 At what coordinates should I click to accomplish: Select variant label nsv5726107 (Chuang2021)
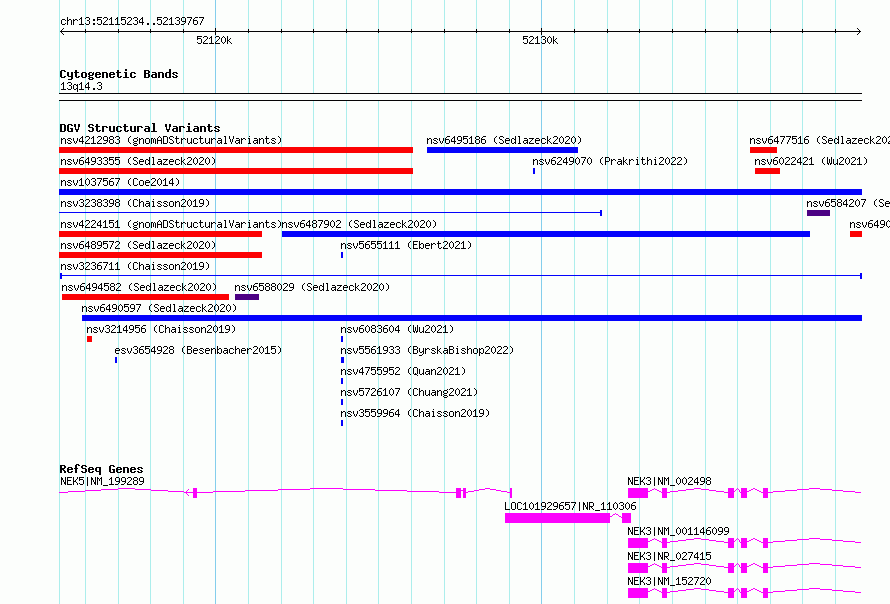pyautogui.click(x=409, y=392)
